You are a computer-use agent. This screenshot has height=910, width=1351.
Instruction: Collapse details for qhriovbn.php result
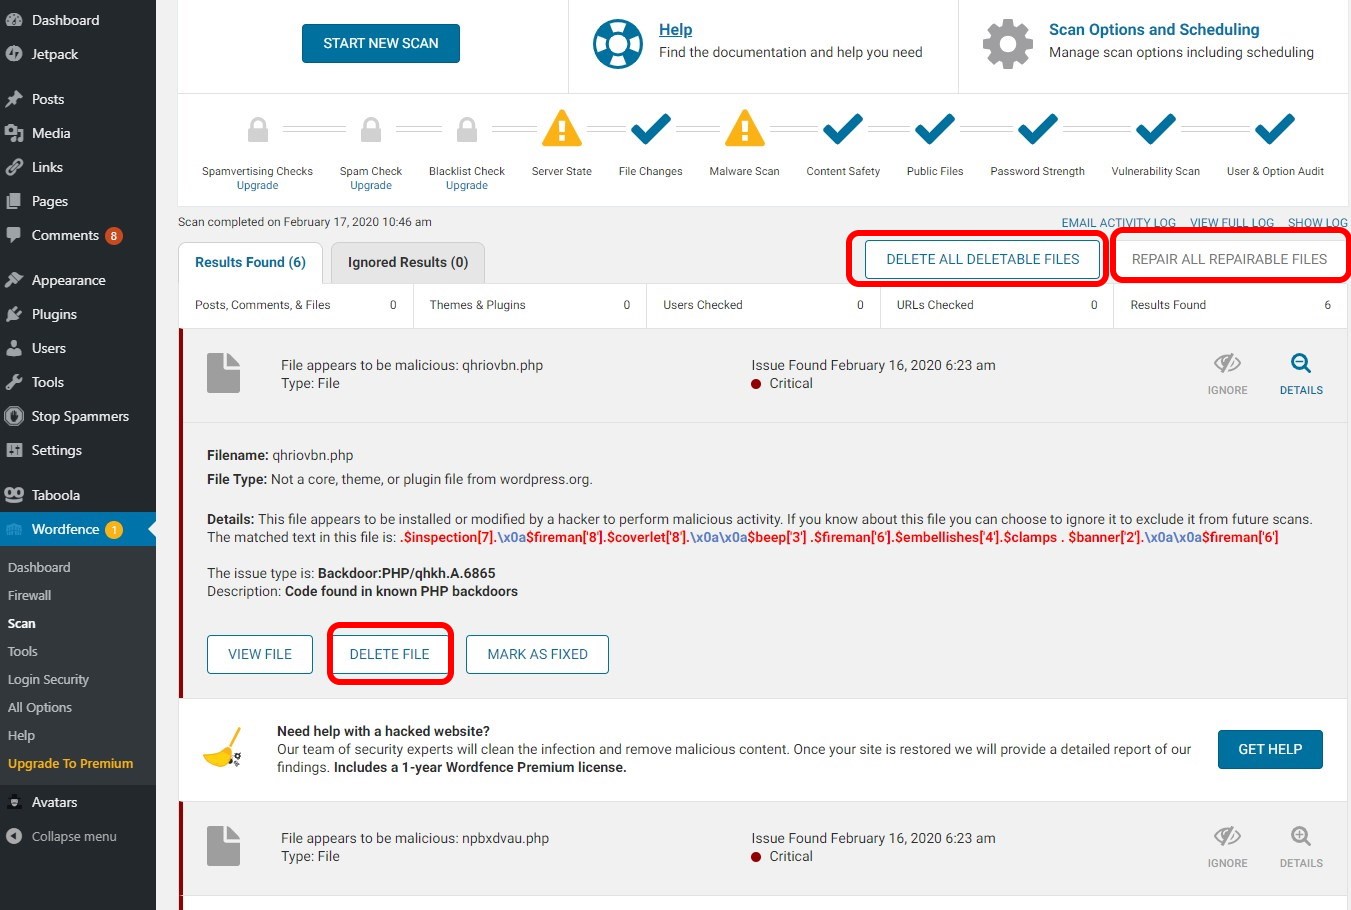tap(1300, 373)
